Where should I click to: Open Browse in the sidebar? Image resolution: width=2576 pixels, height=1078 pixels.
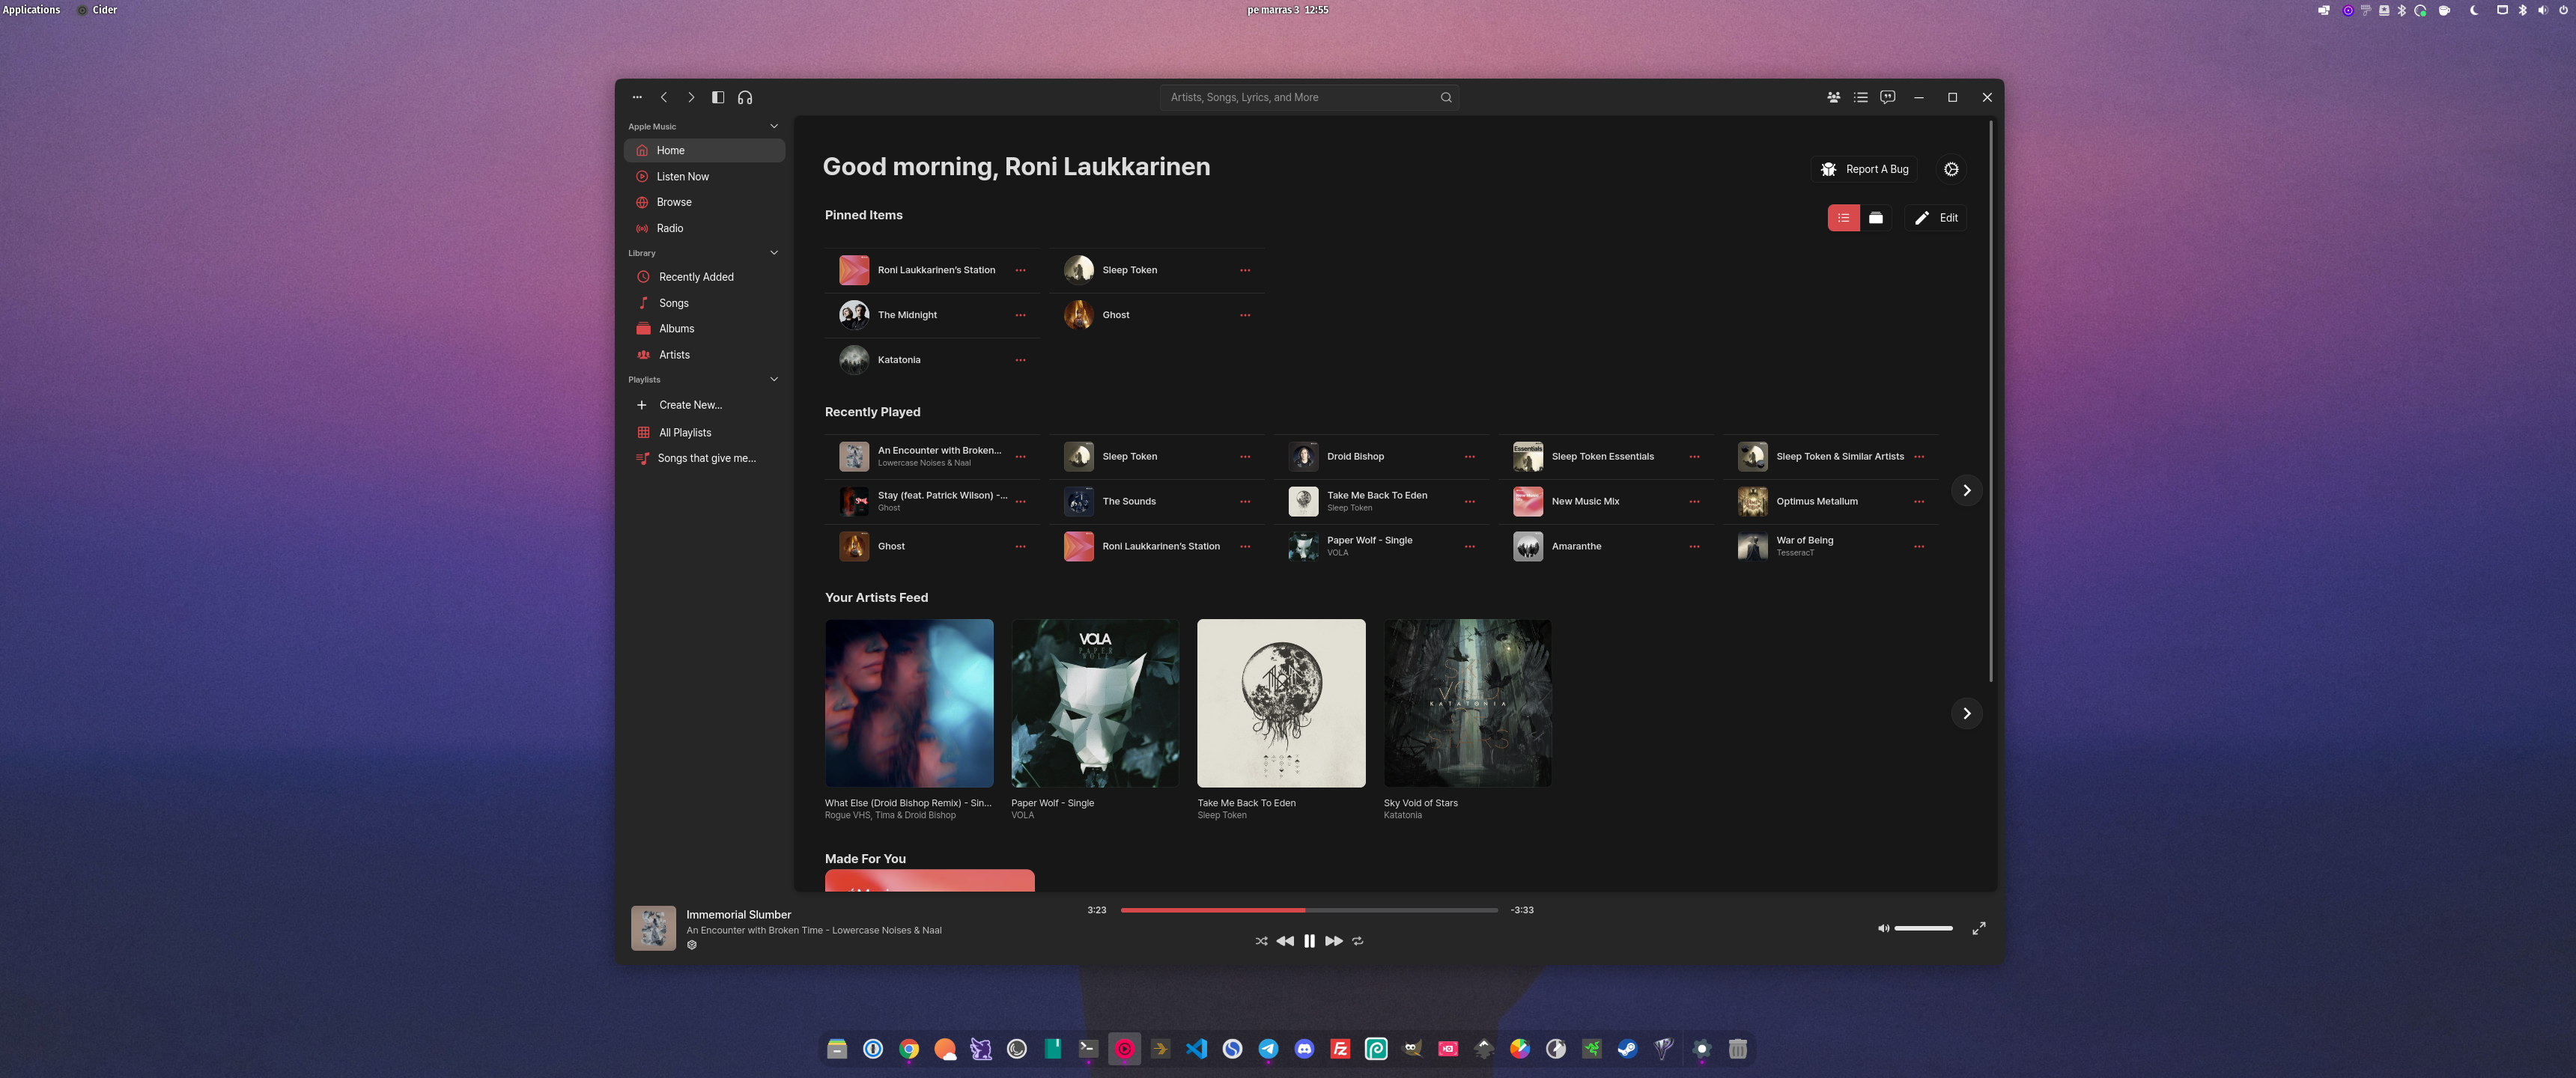[704, 202]
